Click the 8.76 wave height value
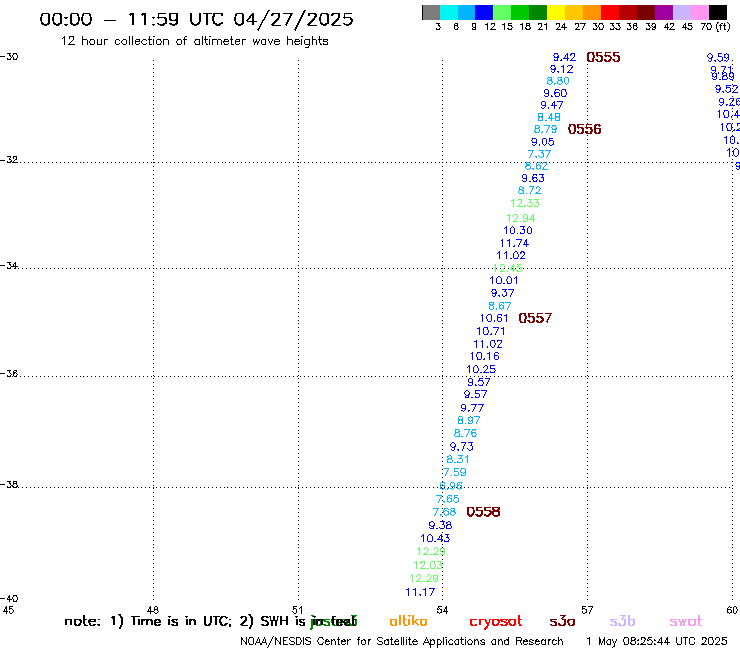Screen dimensions: 740x650 [466, 433]
